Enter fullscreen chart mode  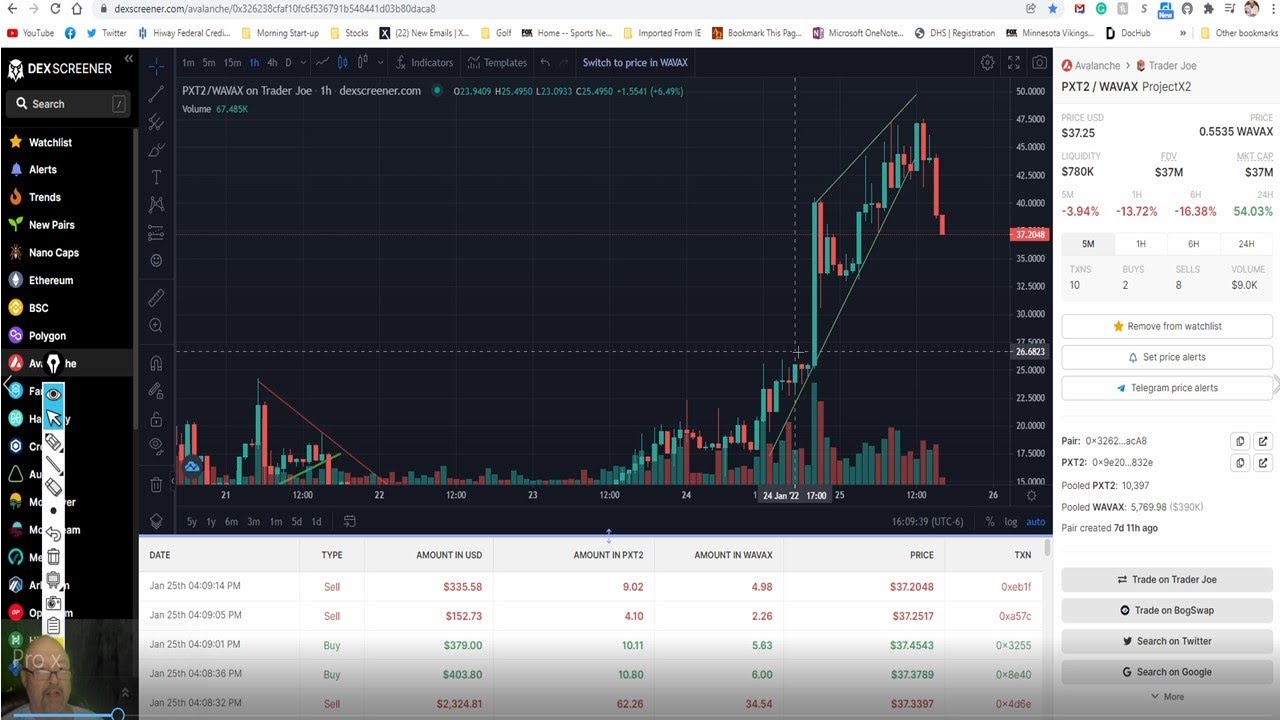point(1013,62)
